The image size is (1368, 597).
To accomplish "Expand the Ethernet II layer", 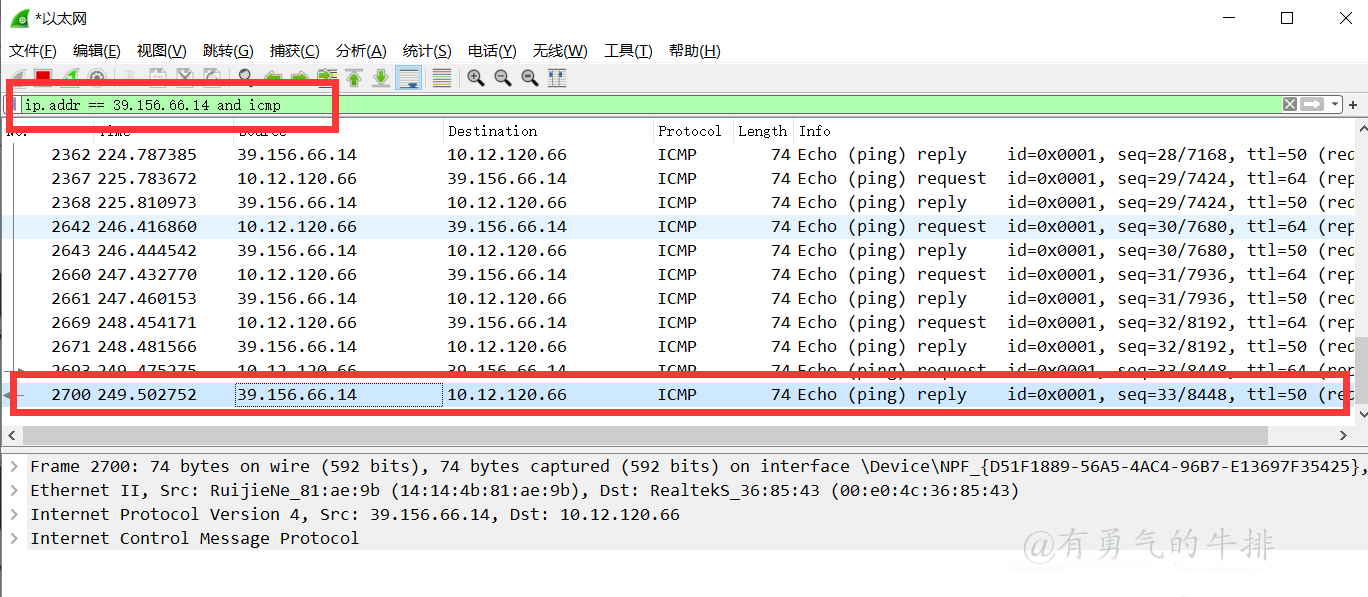I will click(x=15, y=491).
